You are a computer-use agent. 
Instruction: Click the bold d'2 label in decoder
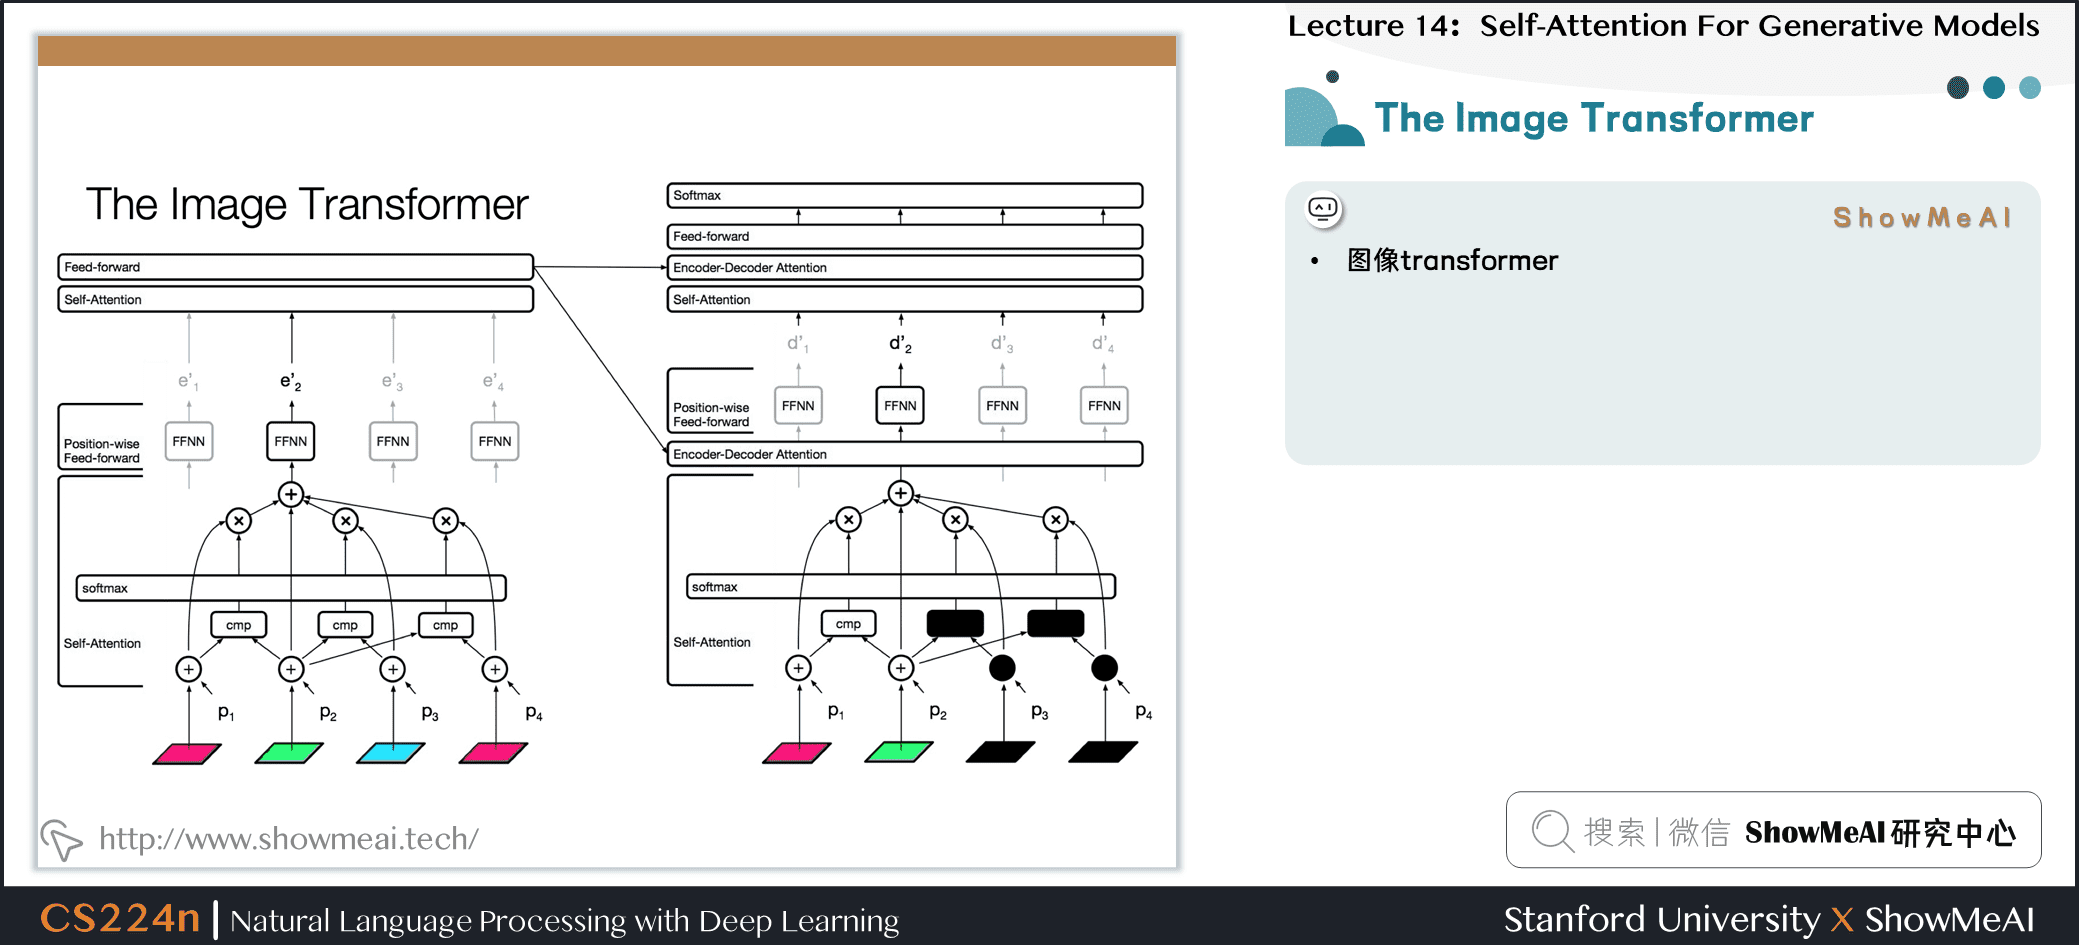[900, 344]
